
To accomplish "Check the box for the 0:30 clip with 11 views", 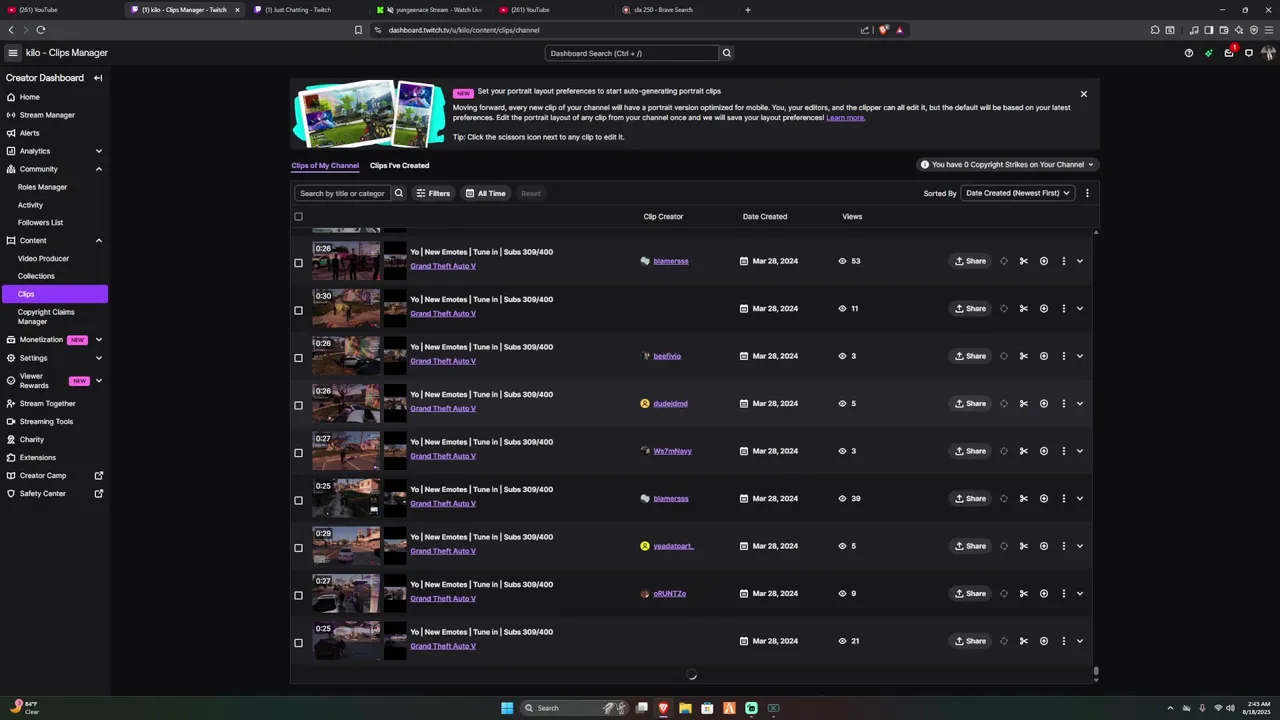I will tap(298, 310).
